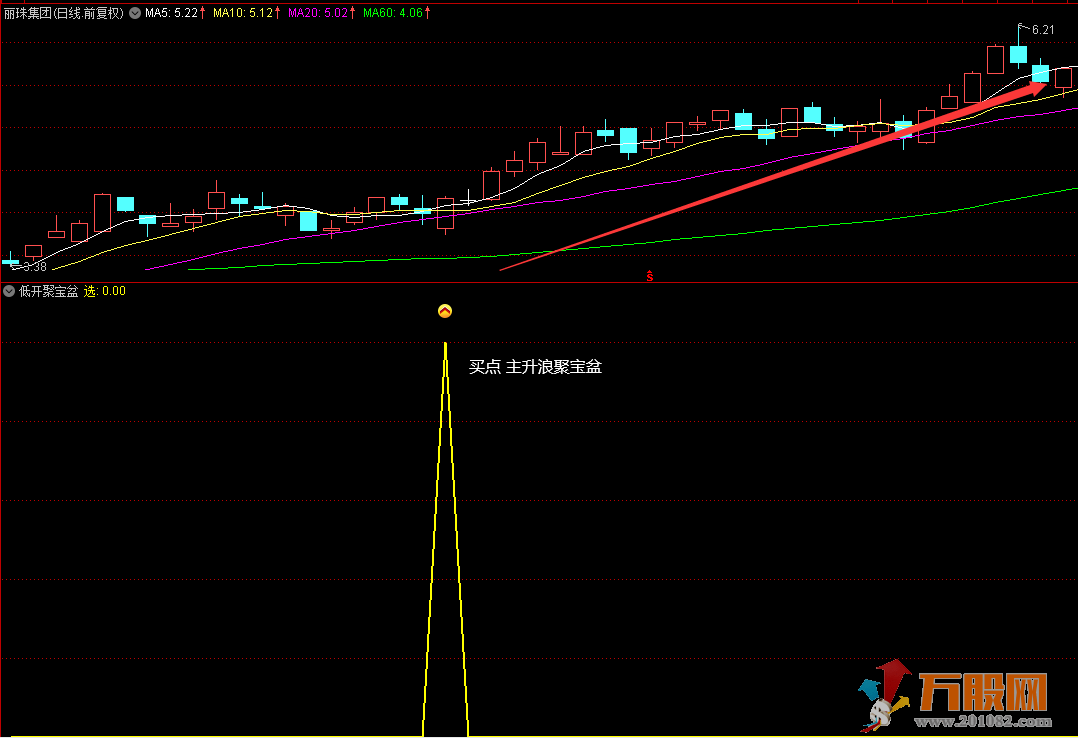Click the yellow up-arrow signal icon

(x=445, y=312)
